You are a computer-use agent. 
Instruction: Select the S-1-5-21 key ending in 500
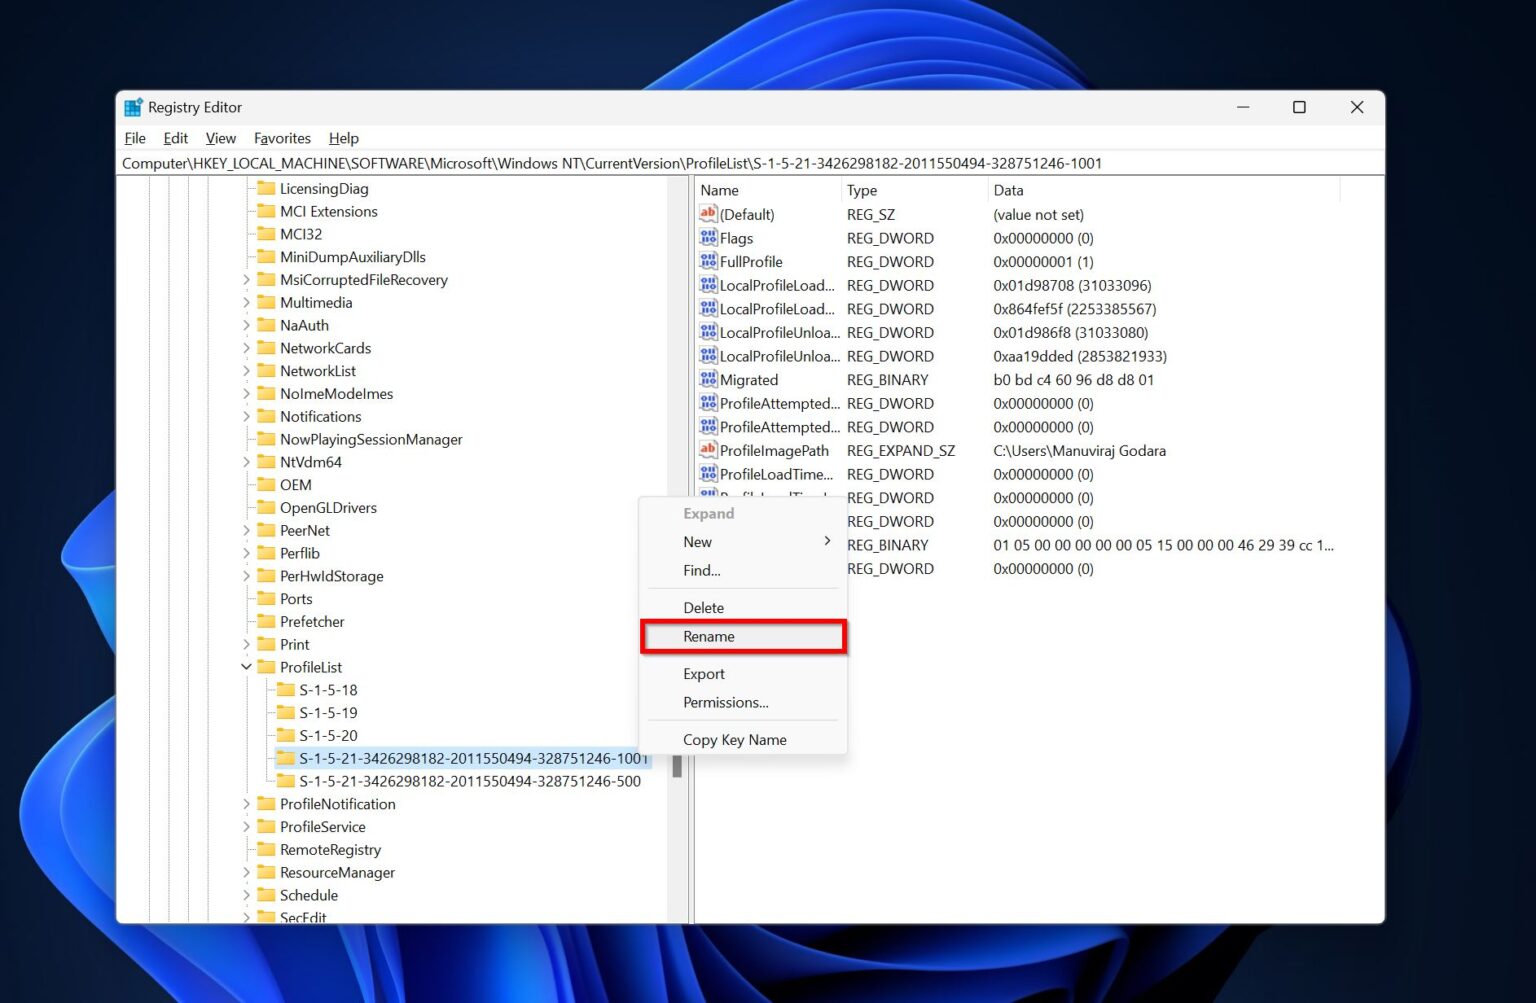tap(469, 781)
